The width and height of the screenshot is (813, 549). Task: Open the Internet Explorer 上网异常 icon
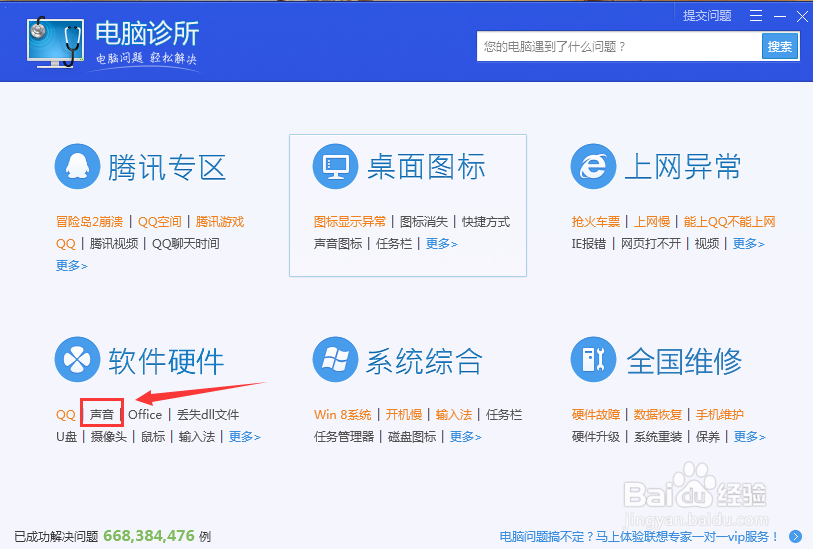point(593,166)
